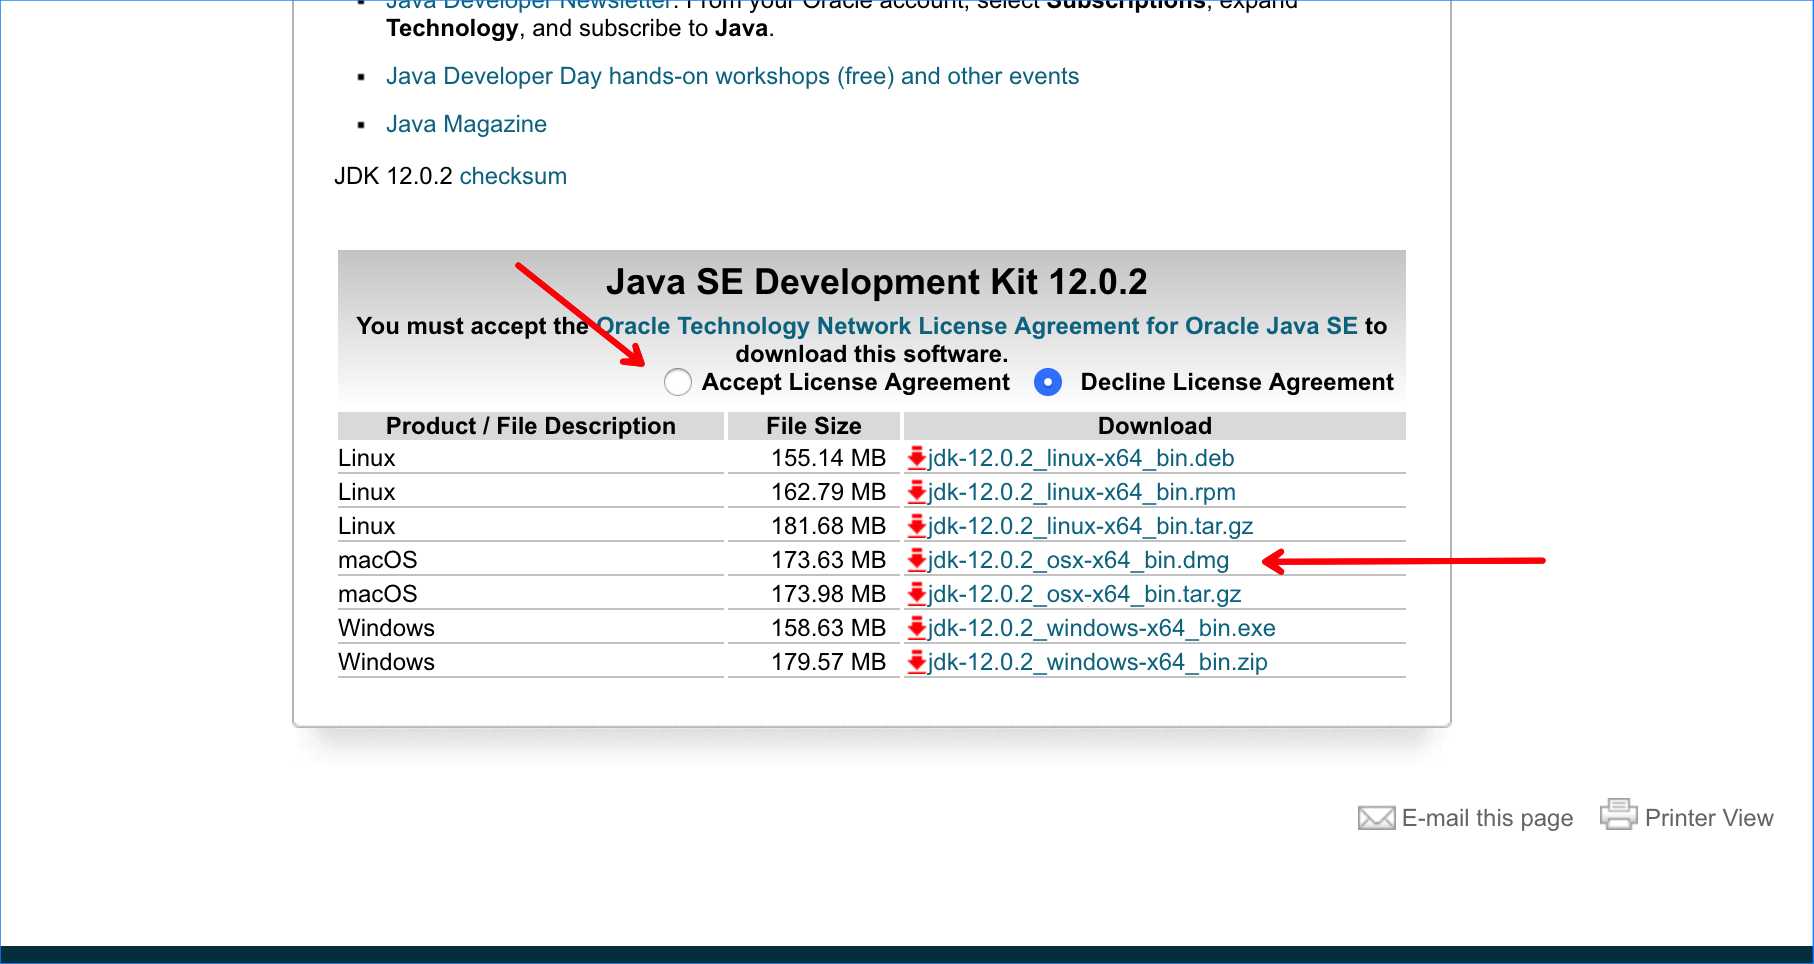Select the Accept License Agreement radio button
The height and width of the screenshot is (964, 1814).
[678, 382]
